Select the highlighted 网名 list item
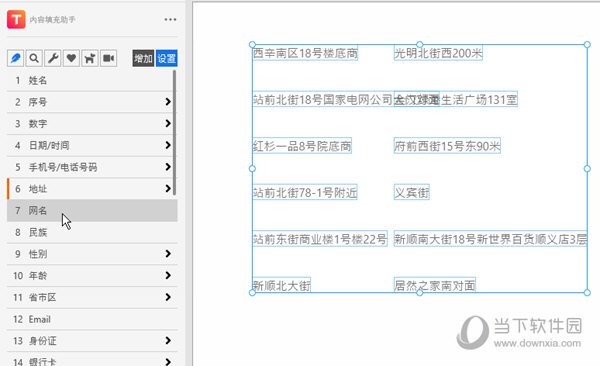 click(92, 211)
